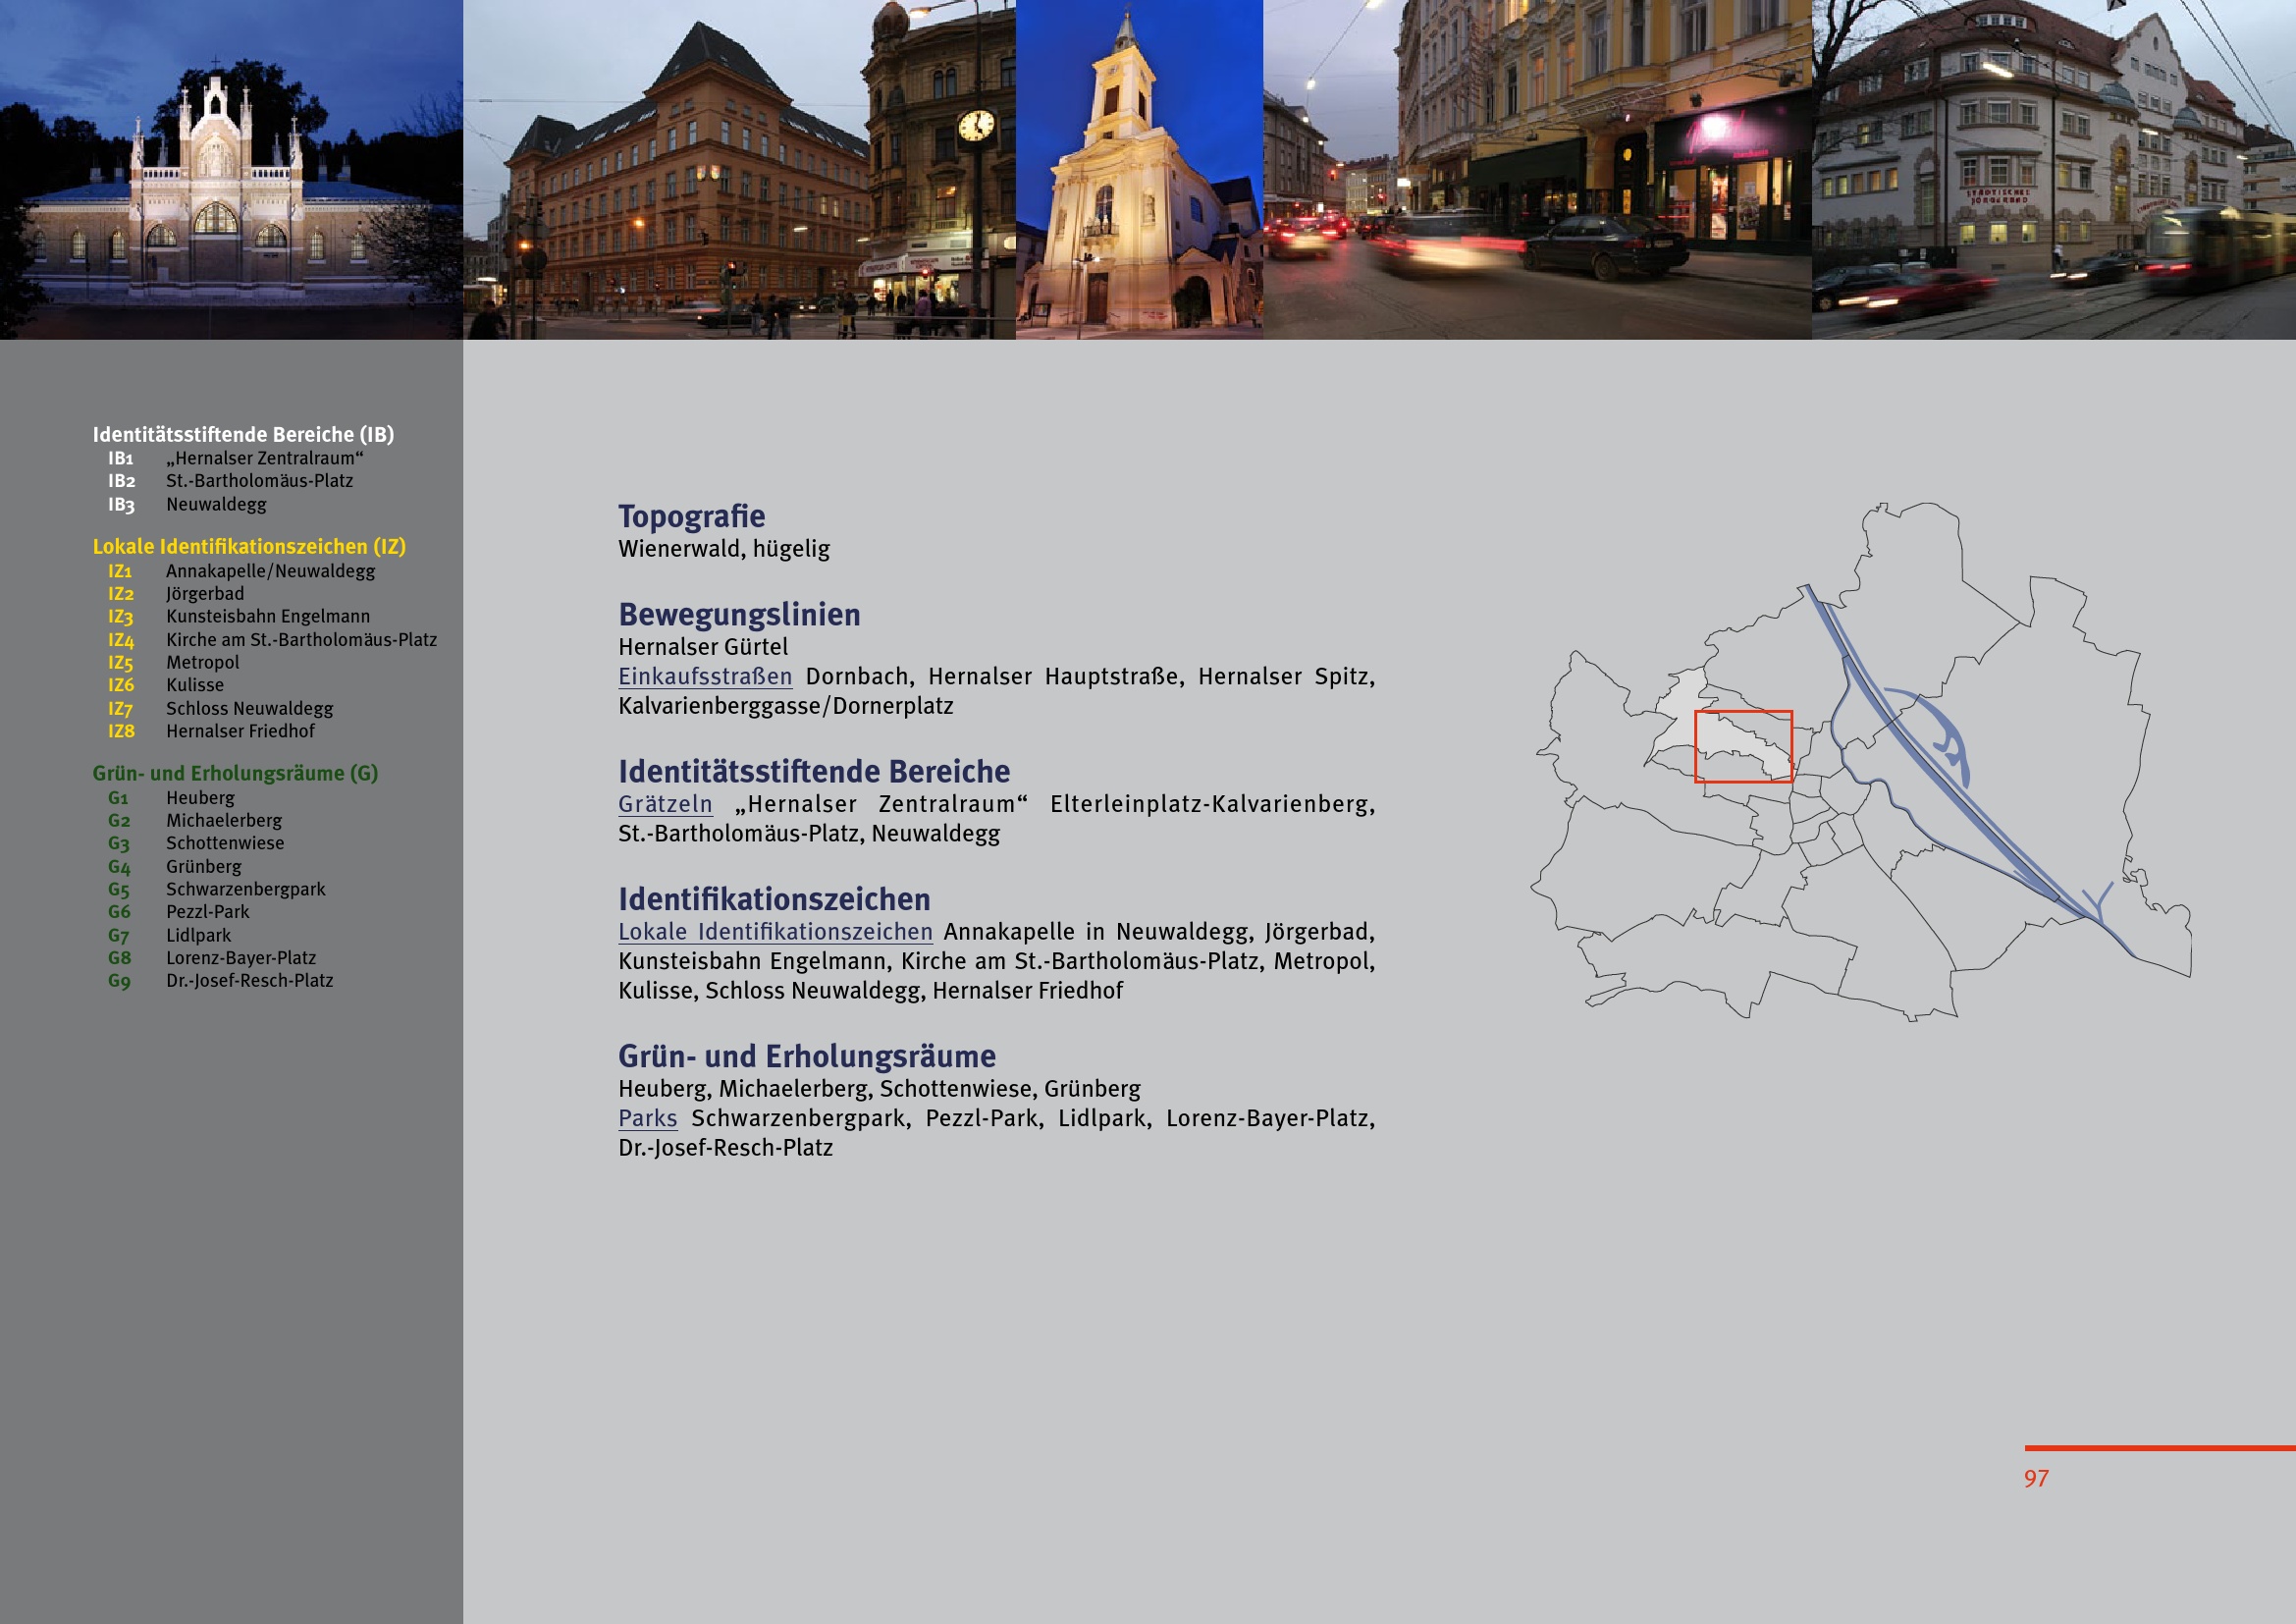Select IB1 Hernalser Zentralraum entry

[264, 459]
